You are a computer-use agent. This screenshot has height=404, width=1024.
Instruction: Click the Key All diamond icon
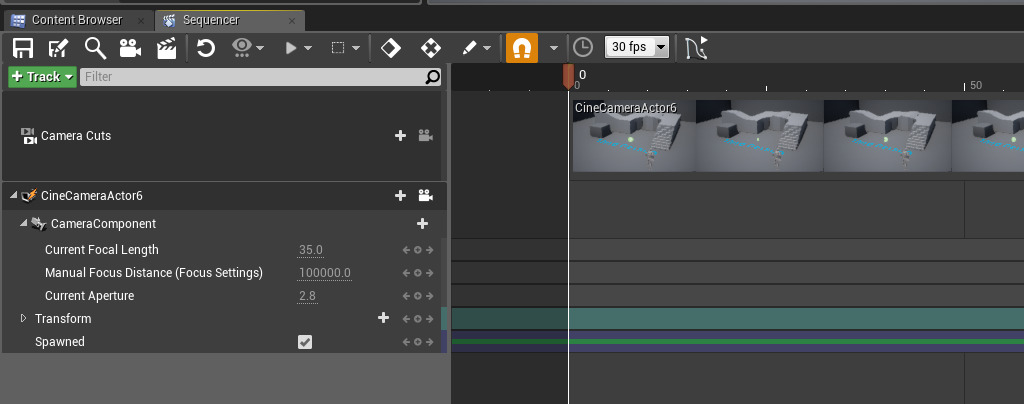(391, 47)
